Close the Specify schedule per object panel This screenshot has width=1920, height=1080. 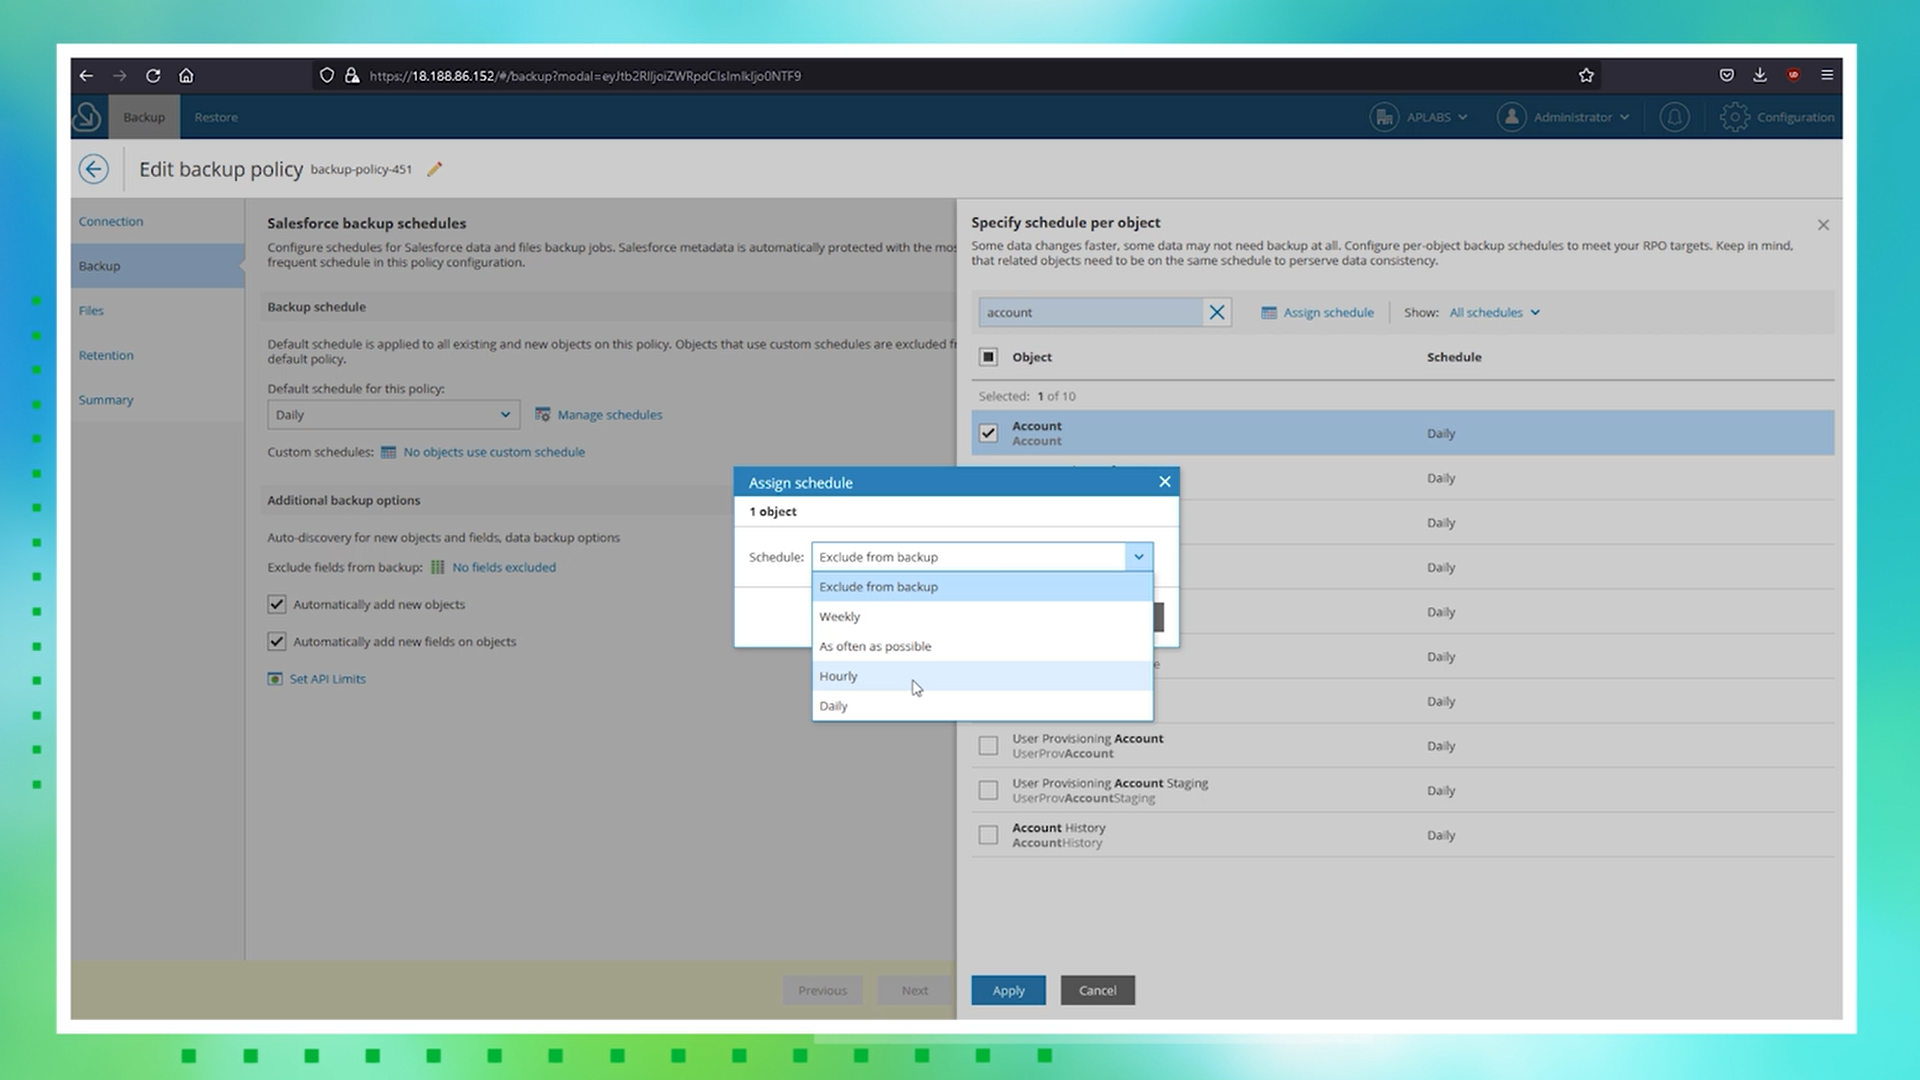[1823, 225]
